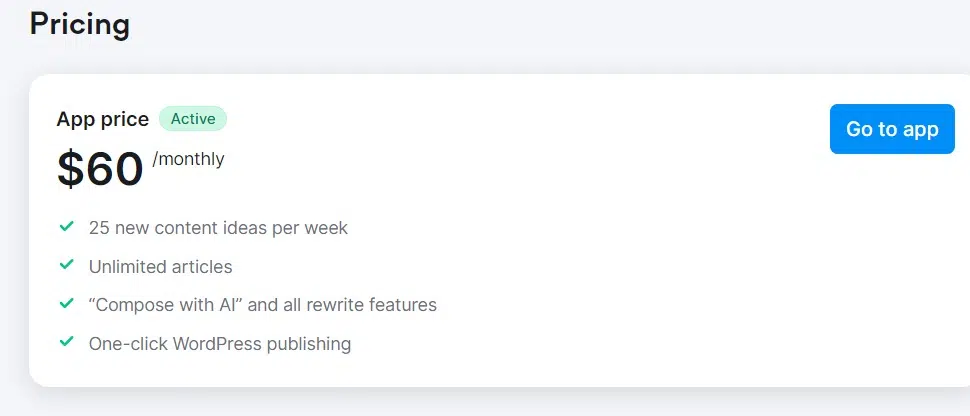The height and width of the screenshot is (416, 970).
Task: Click the /monthly billing period text
Action: pyautogui.click(x=188, y=158)
